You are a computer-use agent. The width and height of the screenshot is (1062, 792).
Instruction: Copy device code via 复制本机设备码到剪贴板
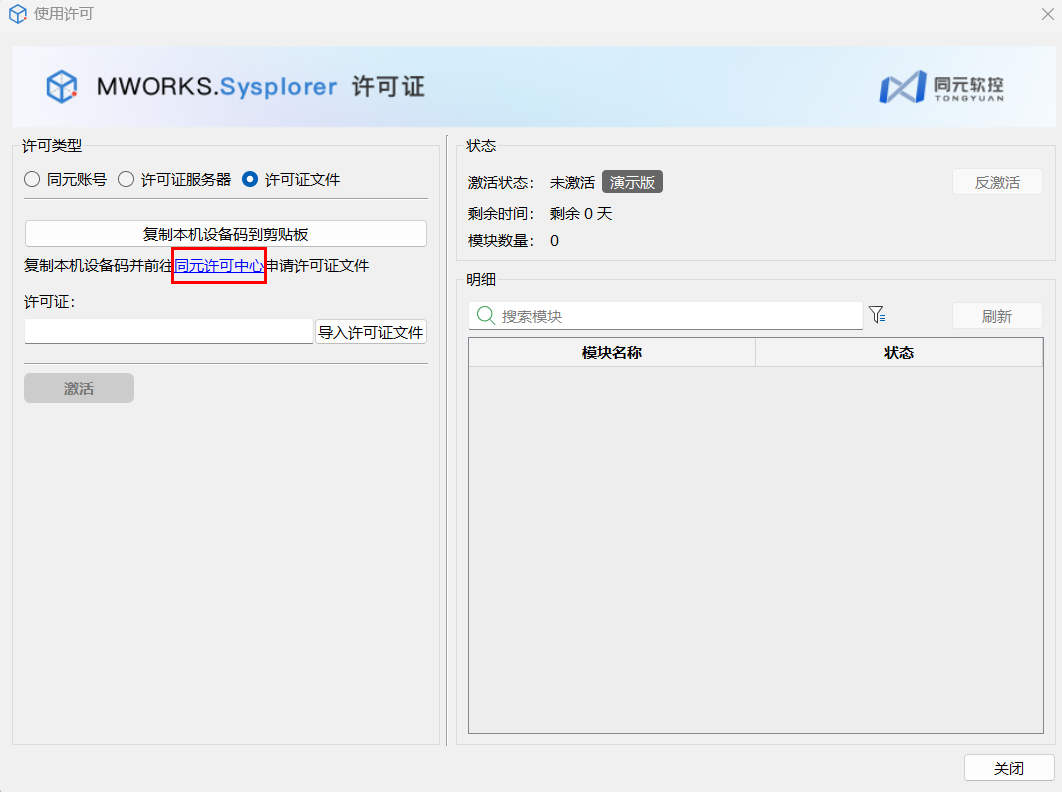tap(225, 234)
